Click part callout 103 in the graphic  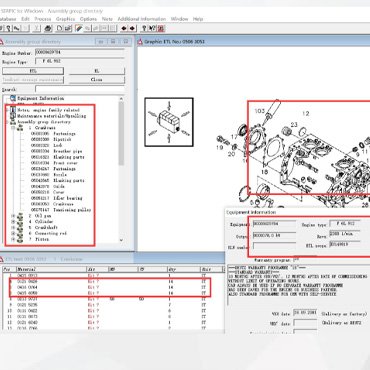click(259, 111)
